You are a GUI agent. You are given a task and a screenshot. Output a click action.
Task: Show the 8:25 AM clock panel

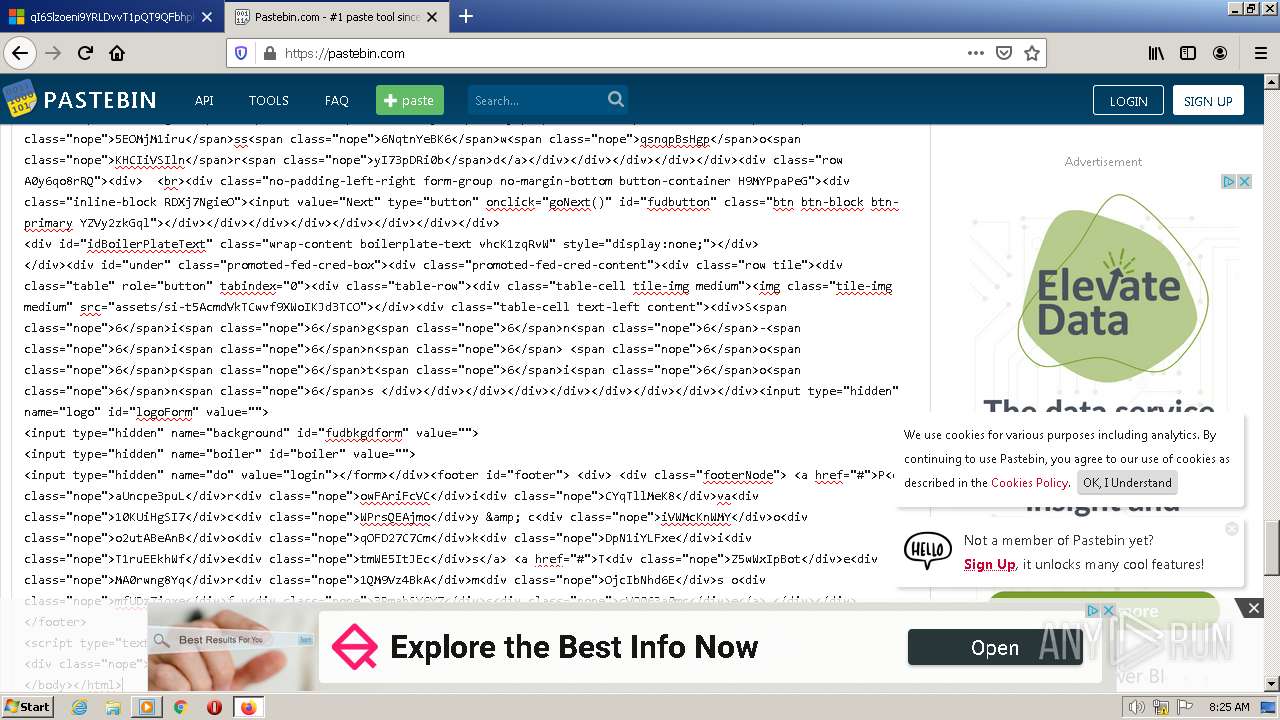(x=1229, y=707)
